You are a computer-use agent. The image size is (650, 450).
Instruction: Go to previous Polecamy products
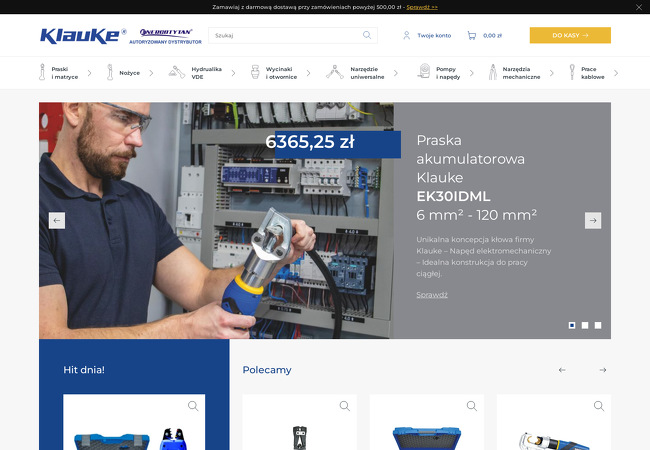pyautogui.click(x=562, y=370)
